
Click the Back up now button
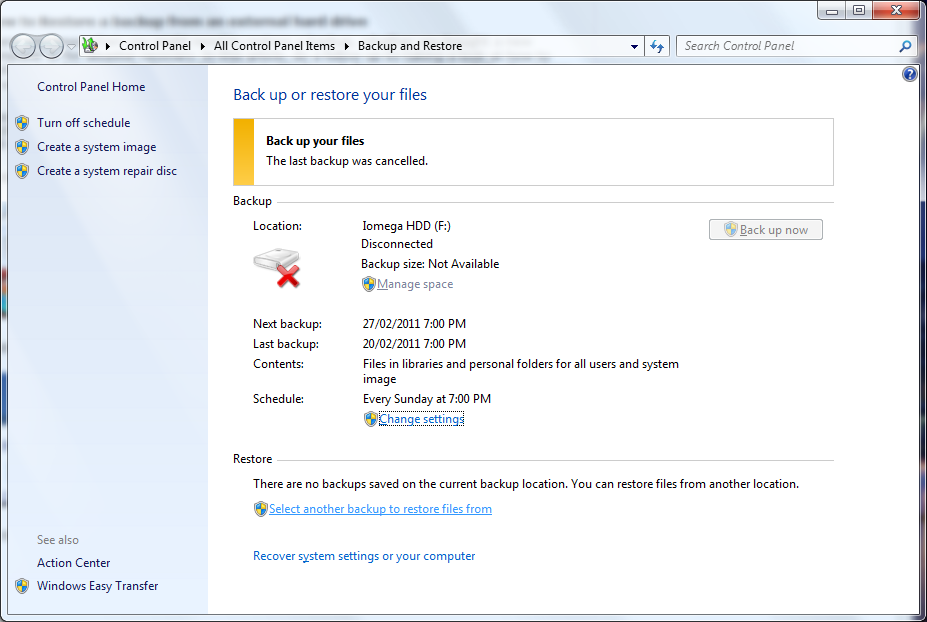click(x=765, y=229)
